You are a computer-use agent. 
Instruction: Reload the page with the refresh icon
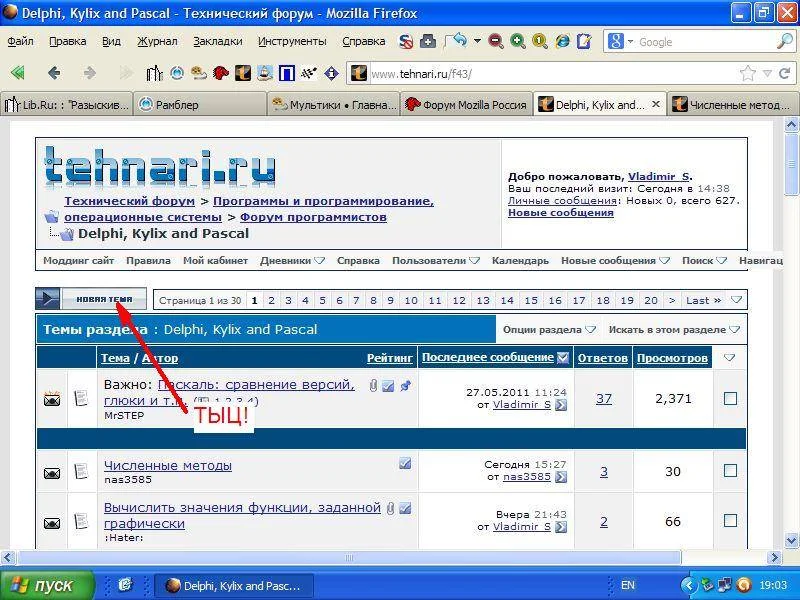pos(785,74)
